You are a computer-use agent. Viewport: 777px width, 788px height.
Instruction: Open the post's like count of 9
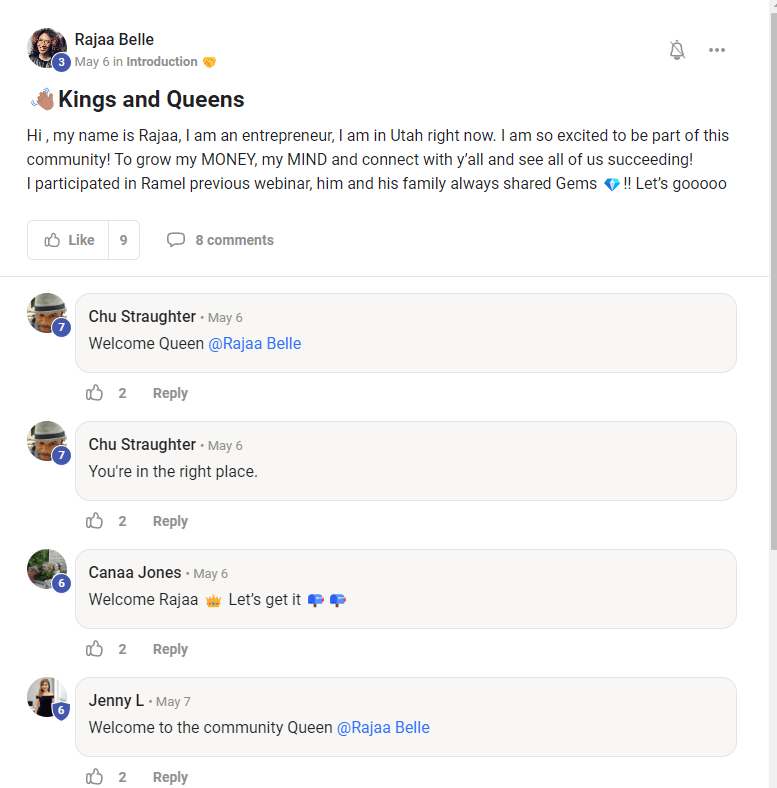point(123,240)
